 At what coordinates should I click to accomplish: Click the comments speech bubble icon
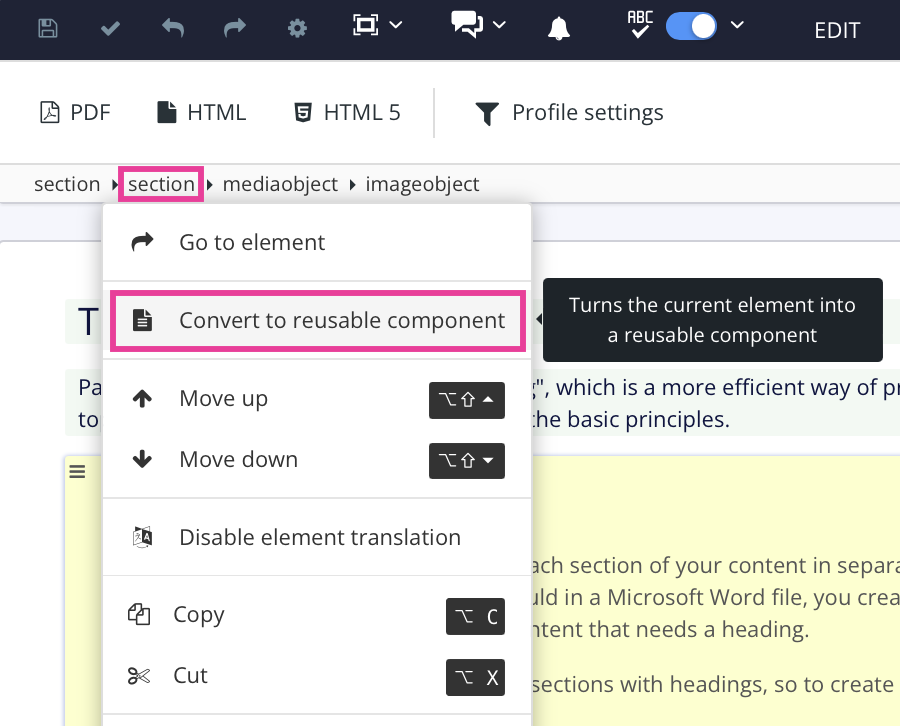tap(467, 25)
